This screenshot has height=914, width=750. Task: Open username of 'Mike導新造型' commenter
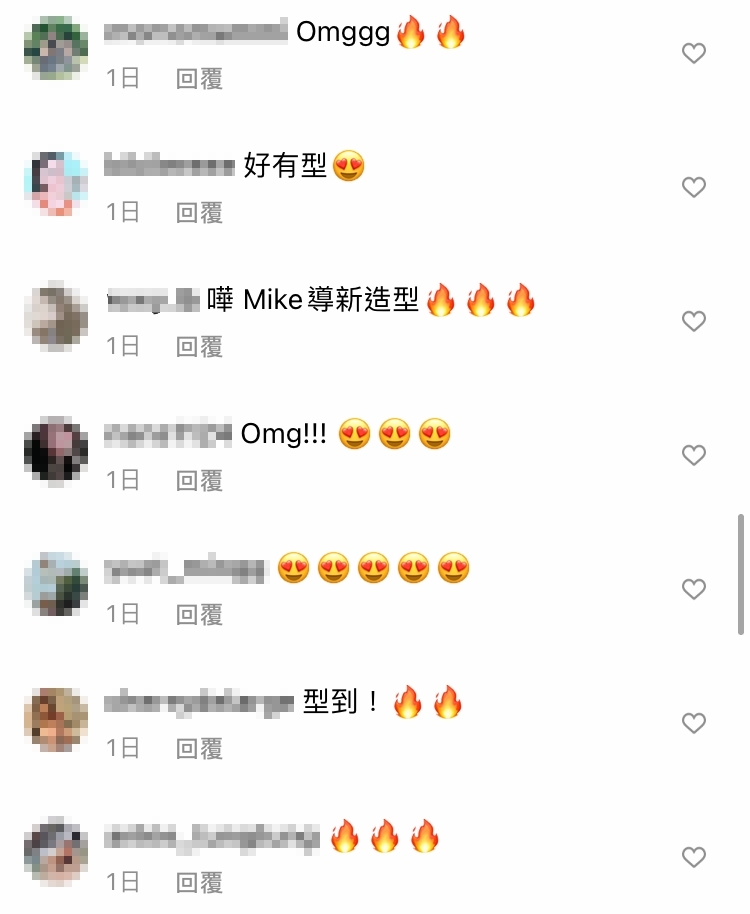pyautogui.click(x=154, y=301)
